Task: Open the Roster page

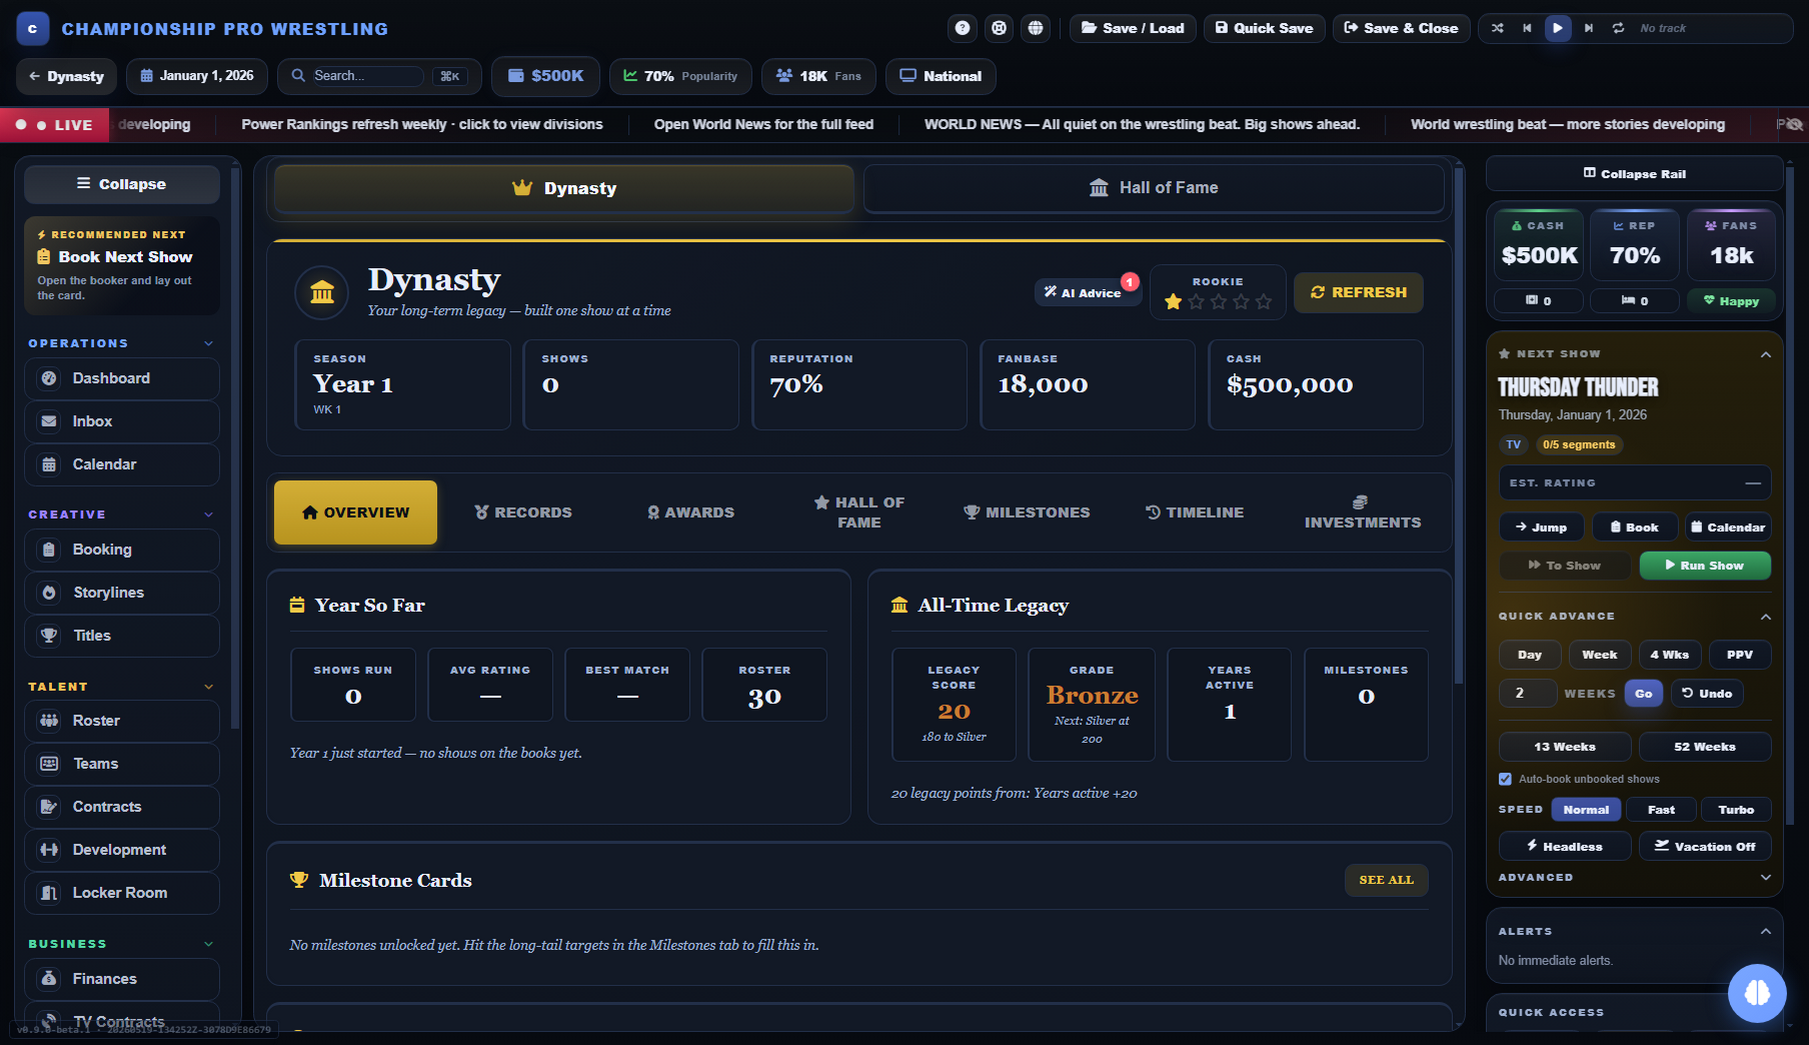Action: [x=121, y=720]
